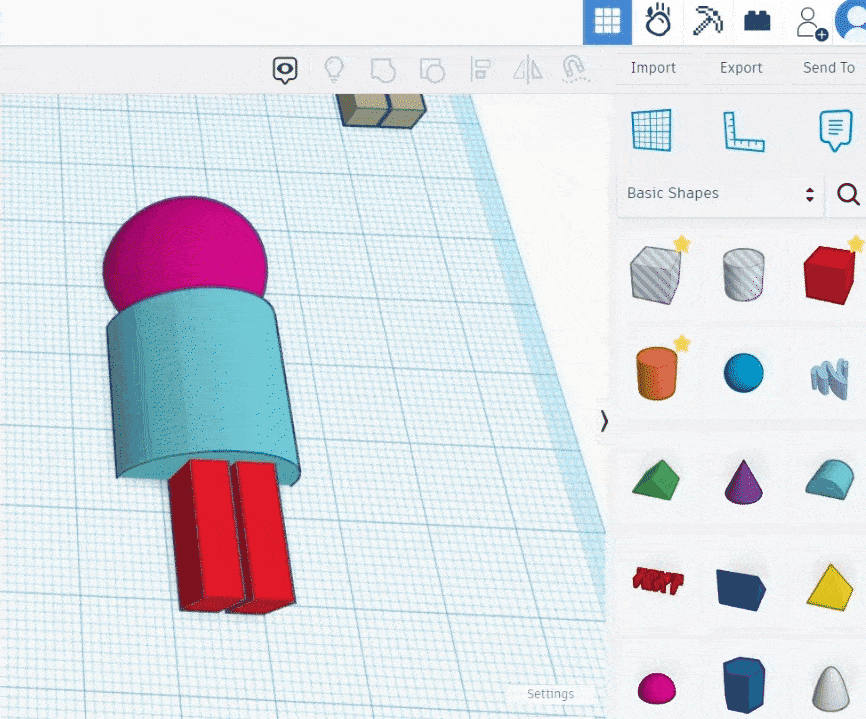Select the Workplane tool icon
The height and width of the screenshot is (719, 866).
652,130
